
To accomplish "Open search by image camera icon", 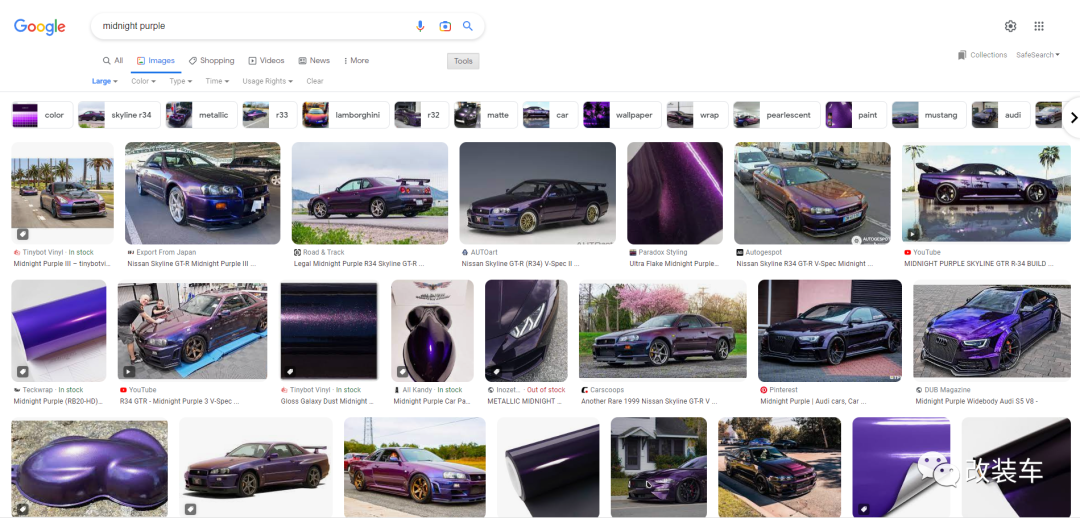I will coord(445,26).
